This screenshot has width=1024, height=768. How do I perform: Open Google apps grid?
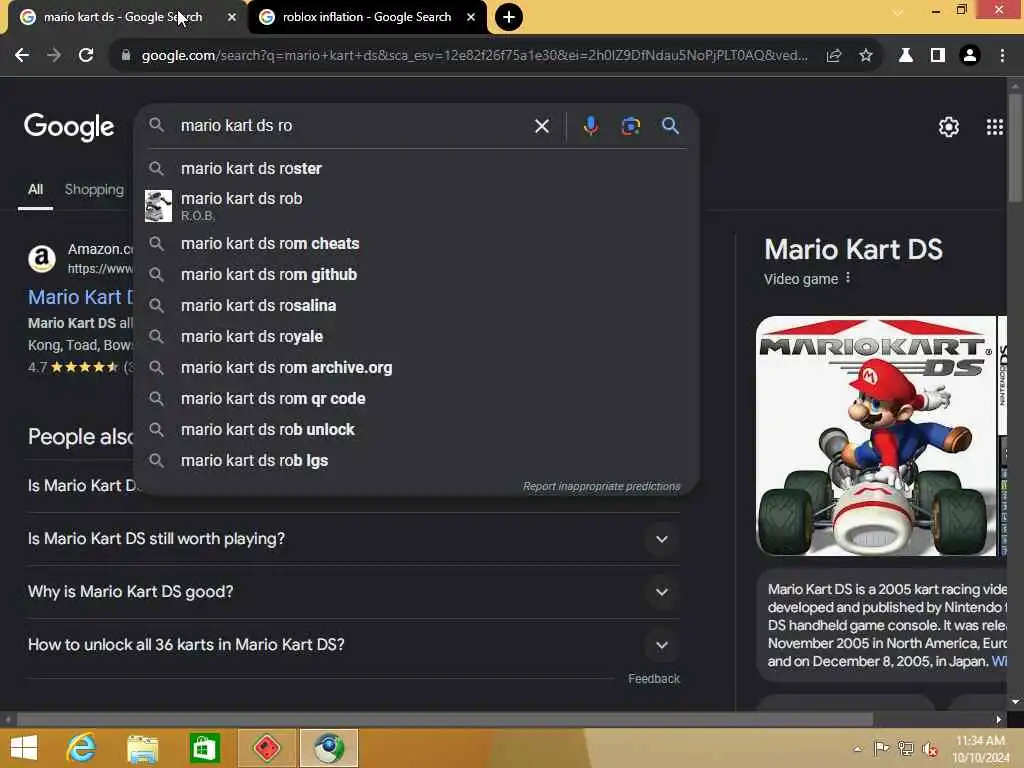point(995,127)
